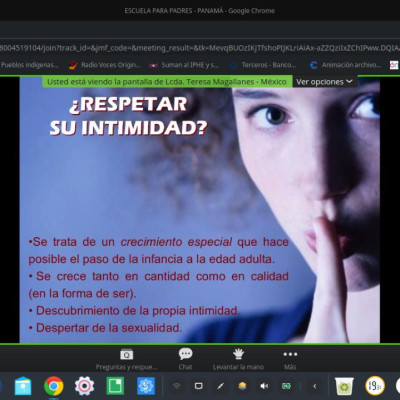Expand hidden tray icons chevron
This screenshot has height=400, width=400.
(x=315, y=386)
